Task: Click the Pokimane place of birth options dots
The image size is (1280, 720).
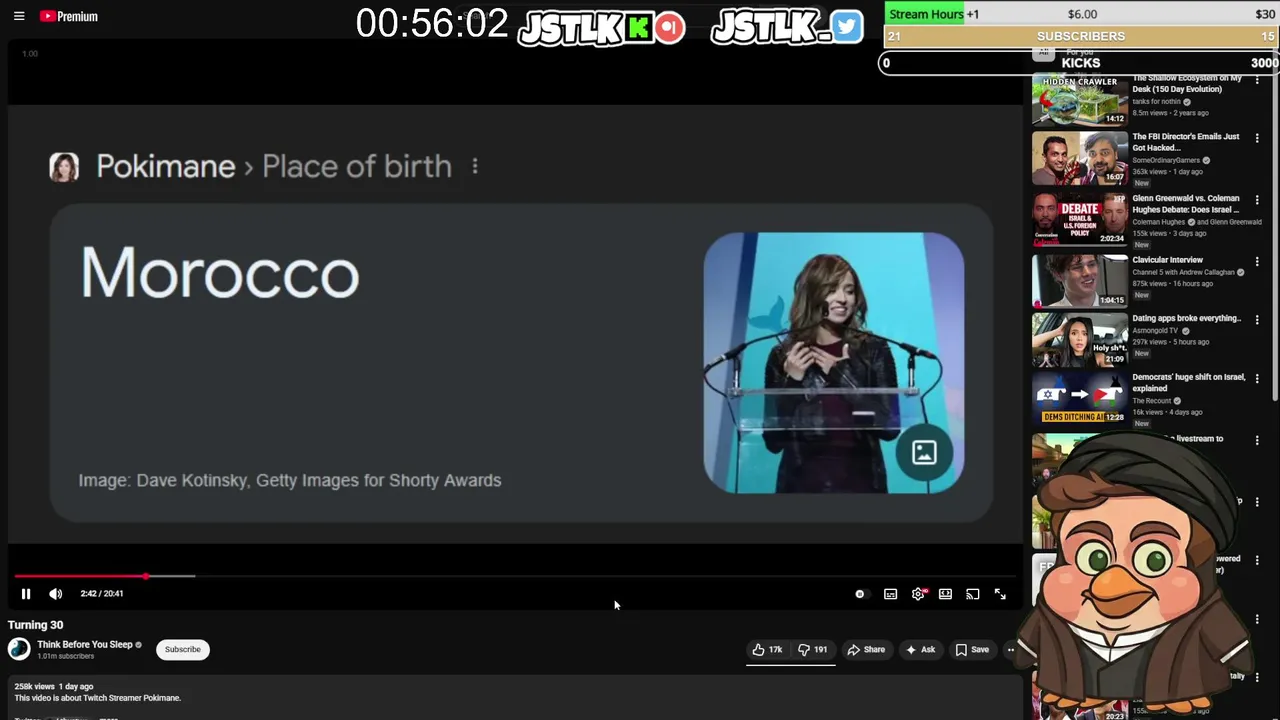Action: pos(475,167)
